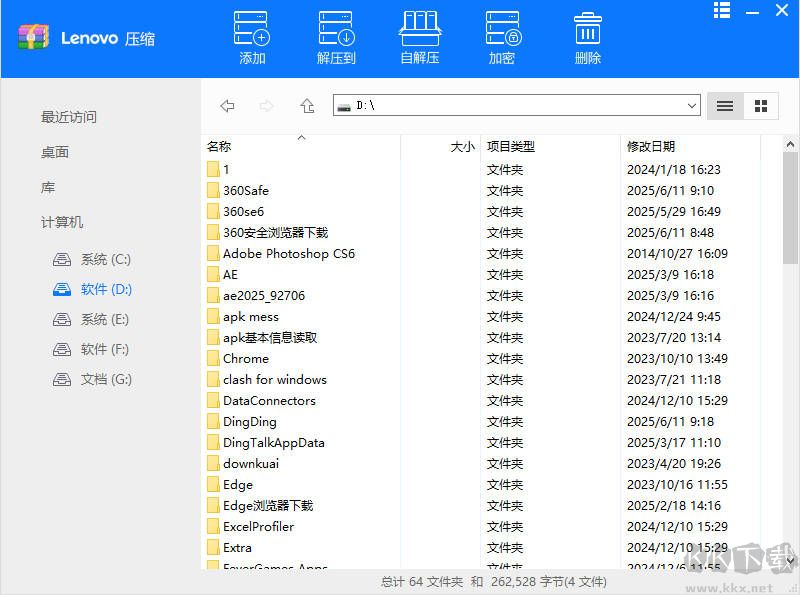Image resolution: width=800 pixels, height=595 pixels.
Task: Select the 360Safe folder icon
Action: (213, 190)
